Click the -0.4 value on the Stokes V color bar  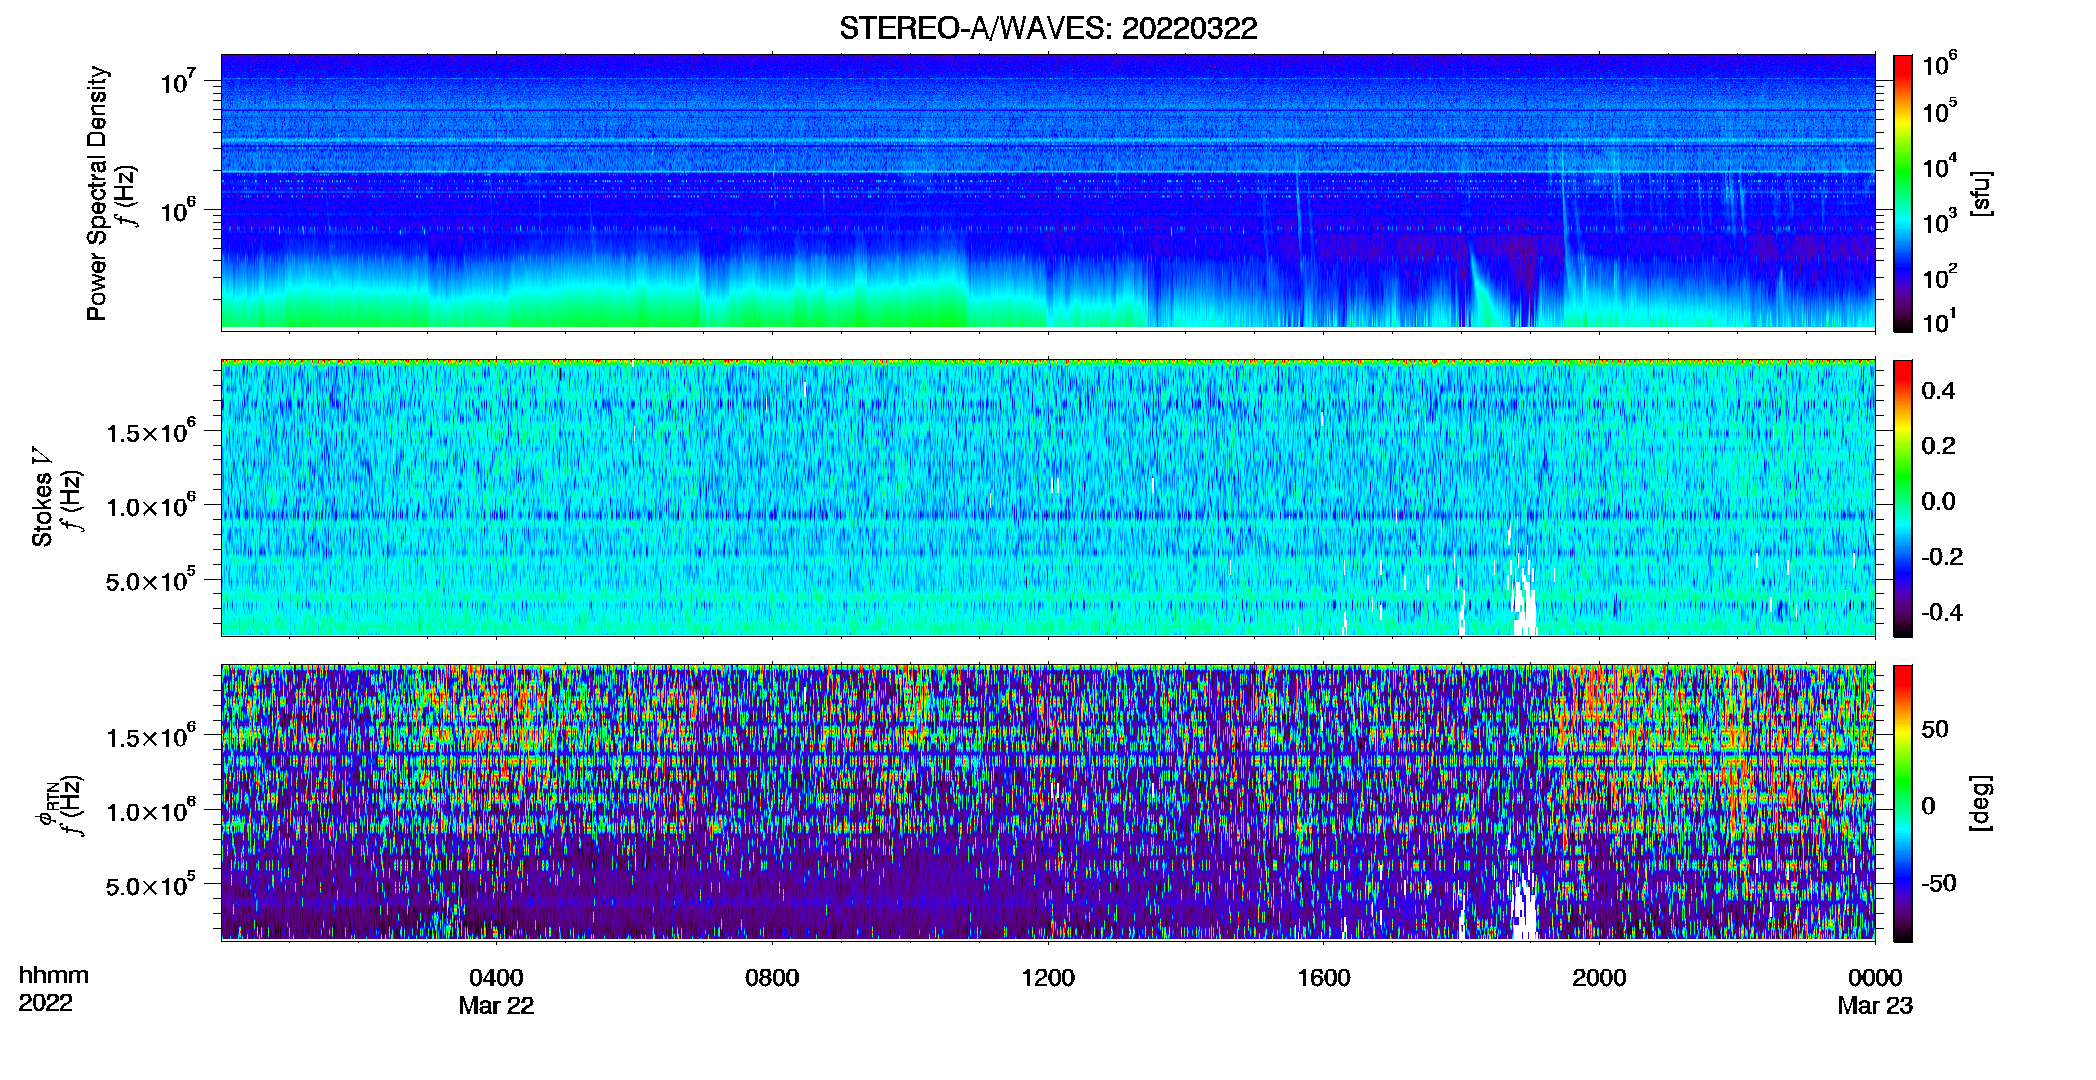tap(1942, 612)
